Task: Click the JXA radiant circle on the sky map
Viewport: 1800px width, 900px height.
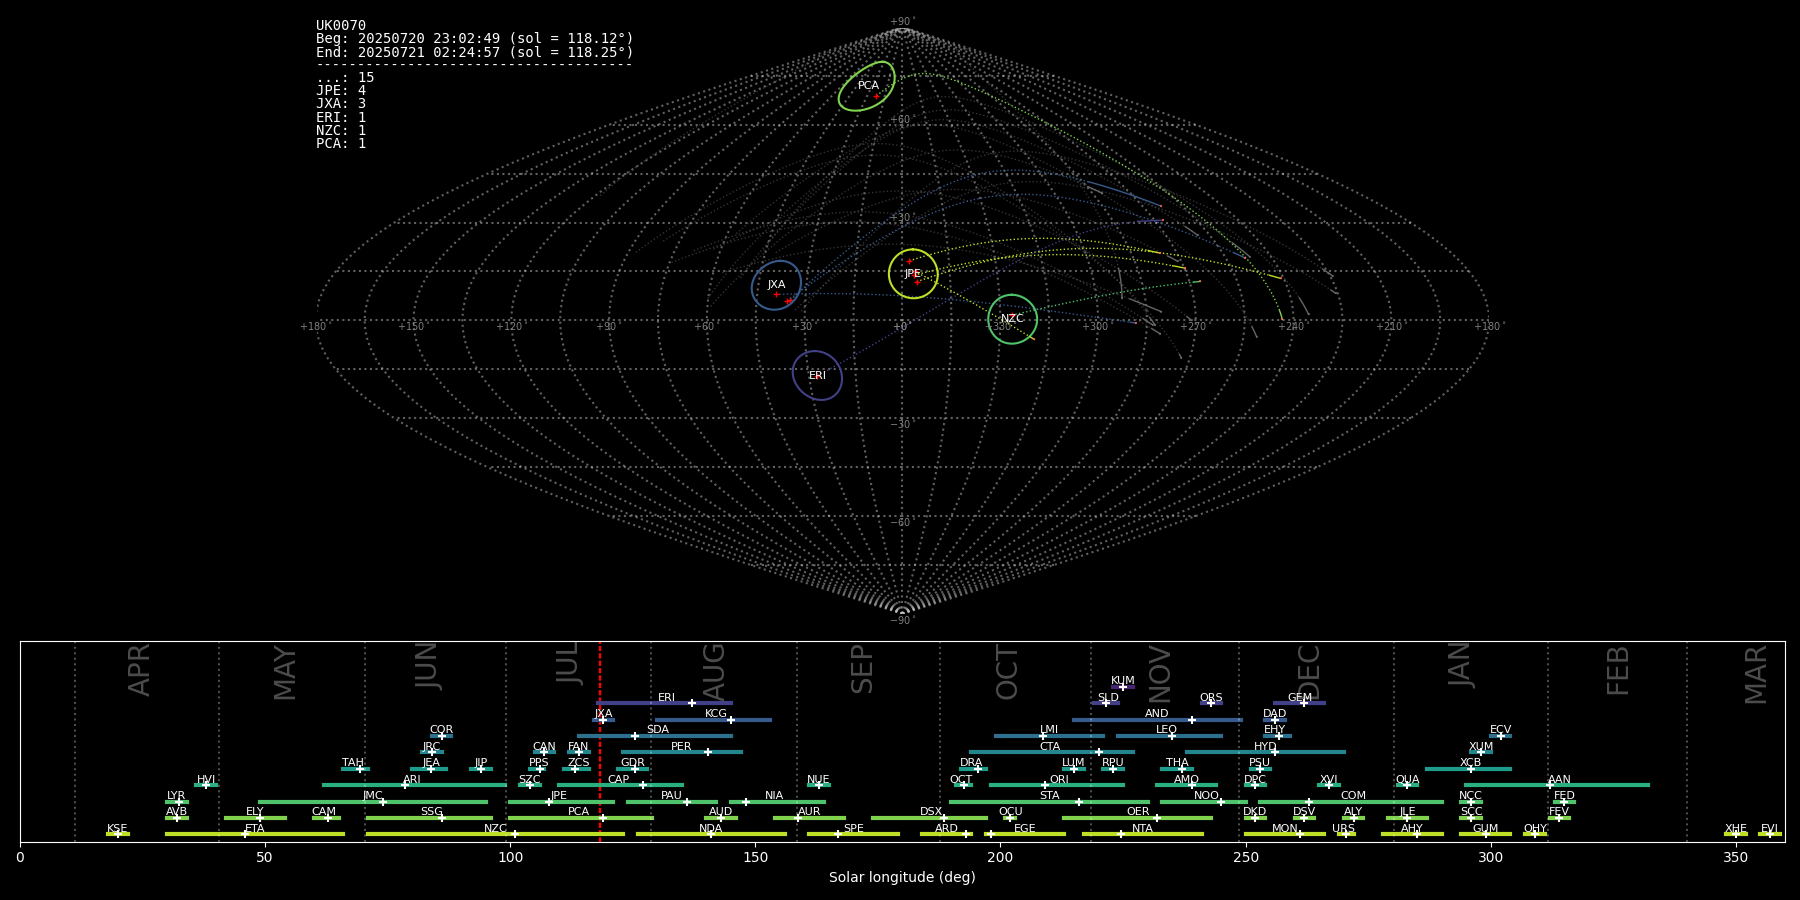Action: tap(777, 285)
